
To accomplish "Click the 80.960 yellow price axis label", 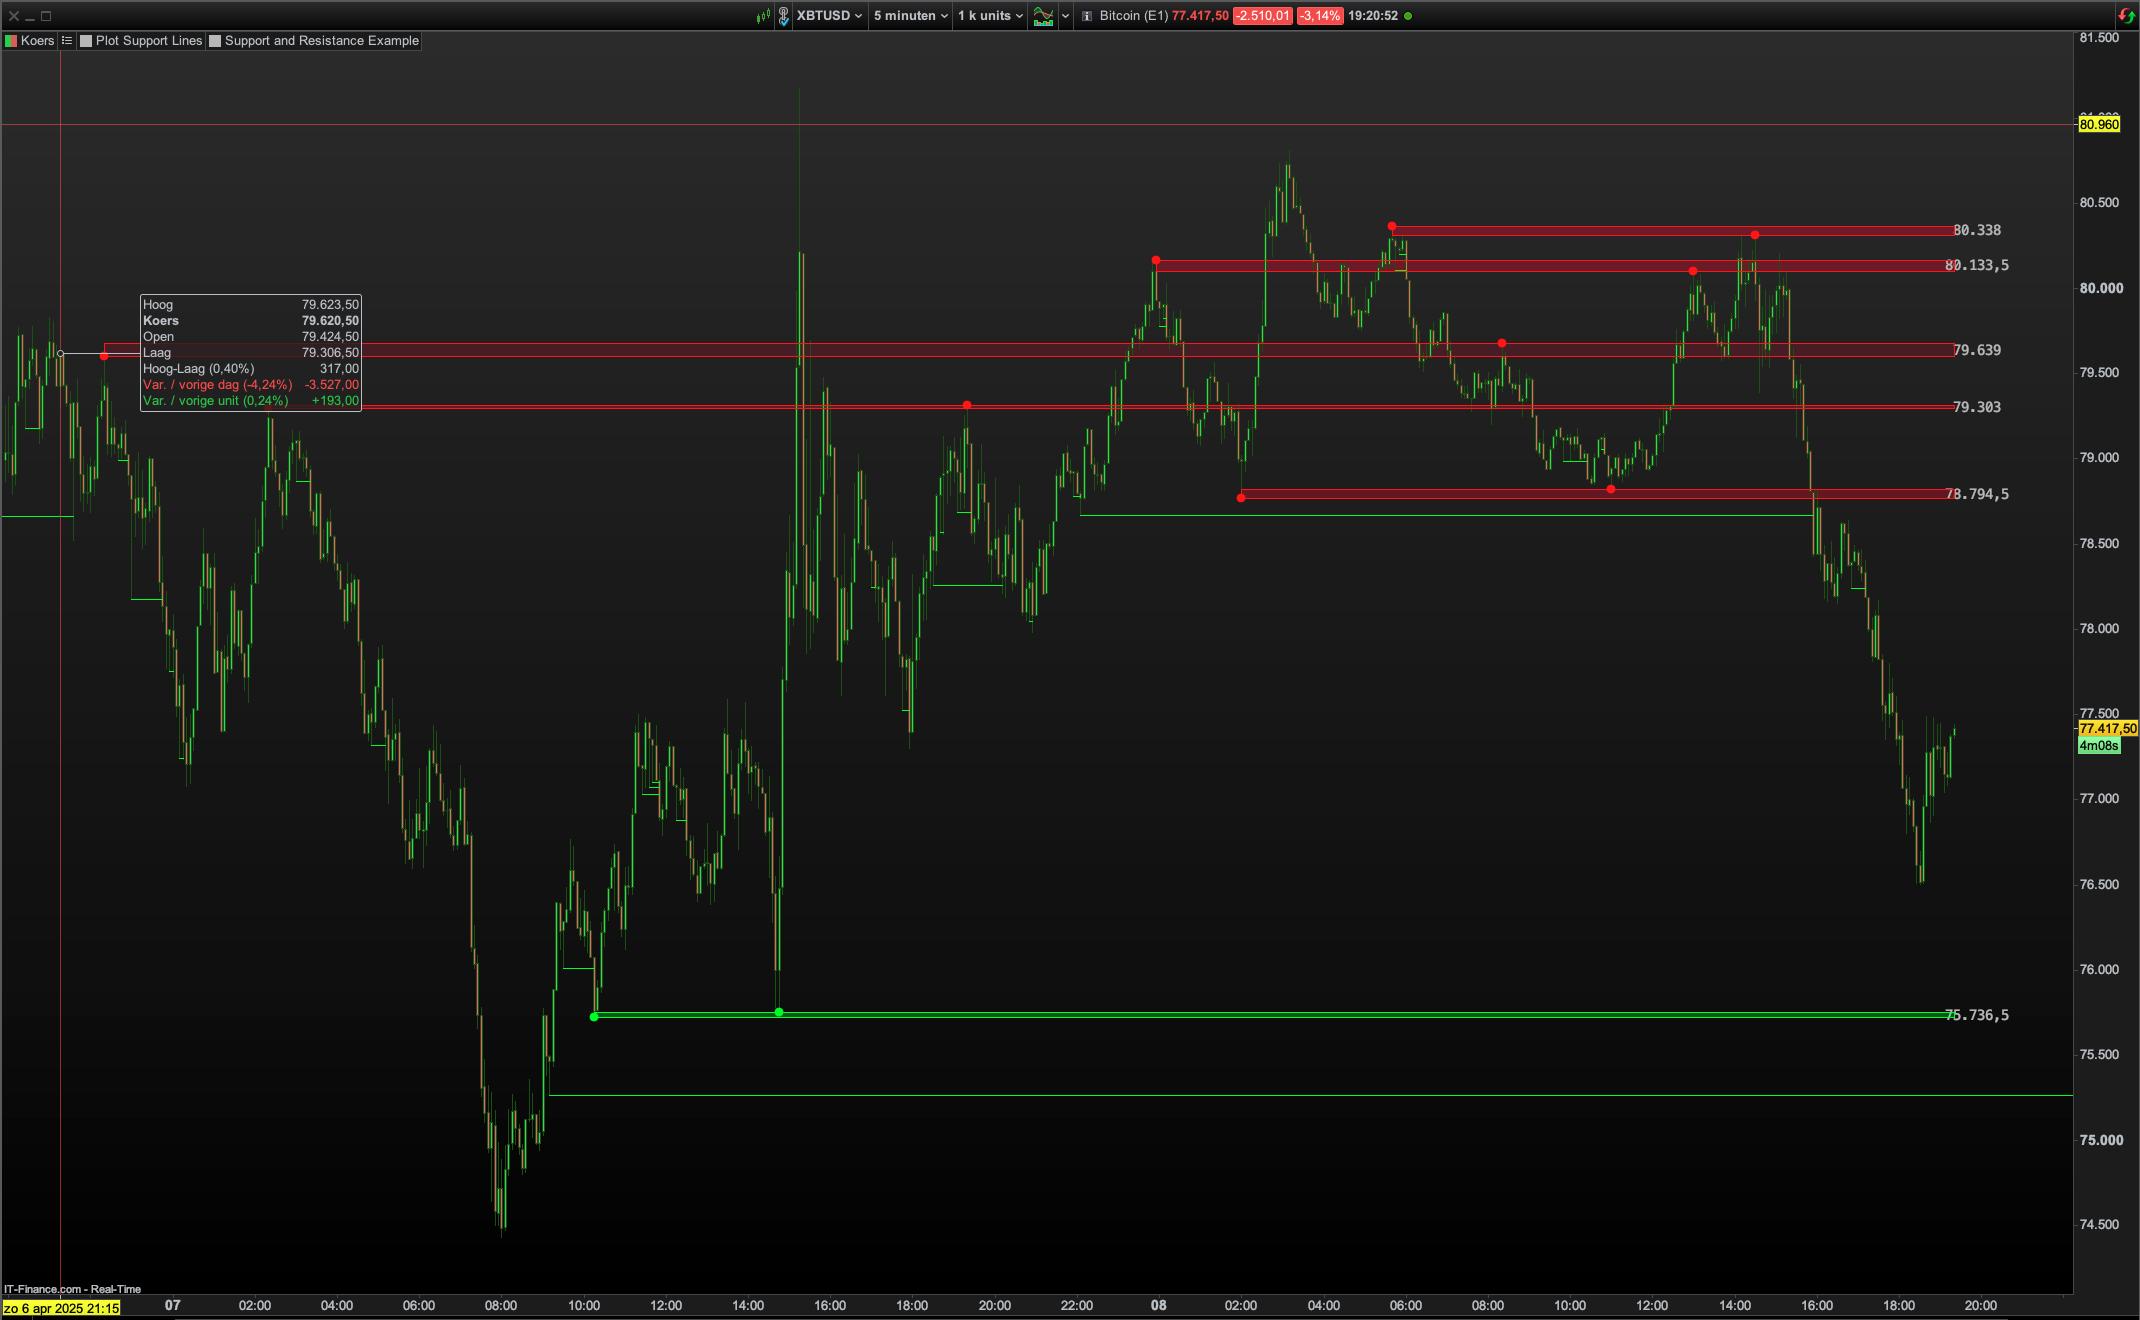I will click(2098, 124).
